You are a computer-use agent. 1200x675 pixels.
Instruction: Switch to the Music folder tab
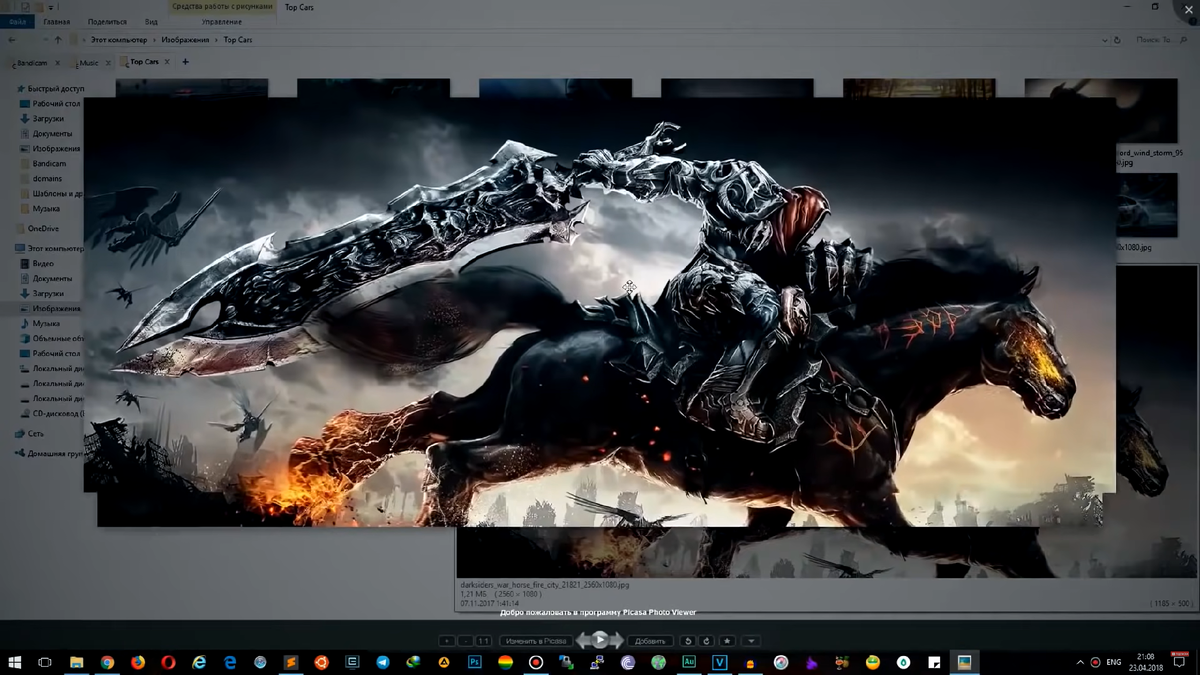click(x=89, y=63)
